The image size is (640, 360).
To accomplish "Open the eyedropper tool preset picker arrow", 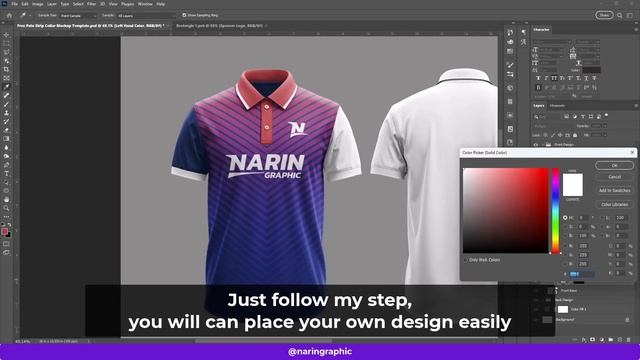I will [x=30, y=16].
